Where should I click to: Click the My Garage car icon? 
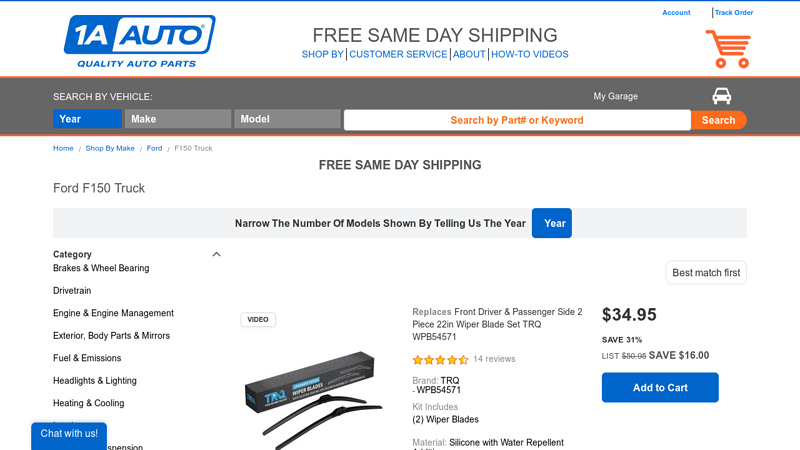(721, 96)
